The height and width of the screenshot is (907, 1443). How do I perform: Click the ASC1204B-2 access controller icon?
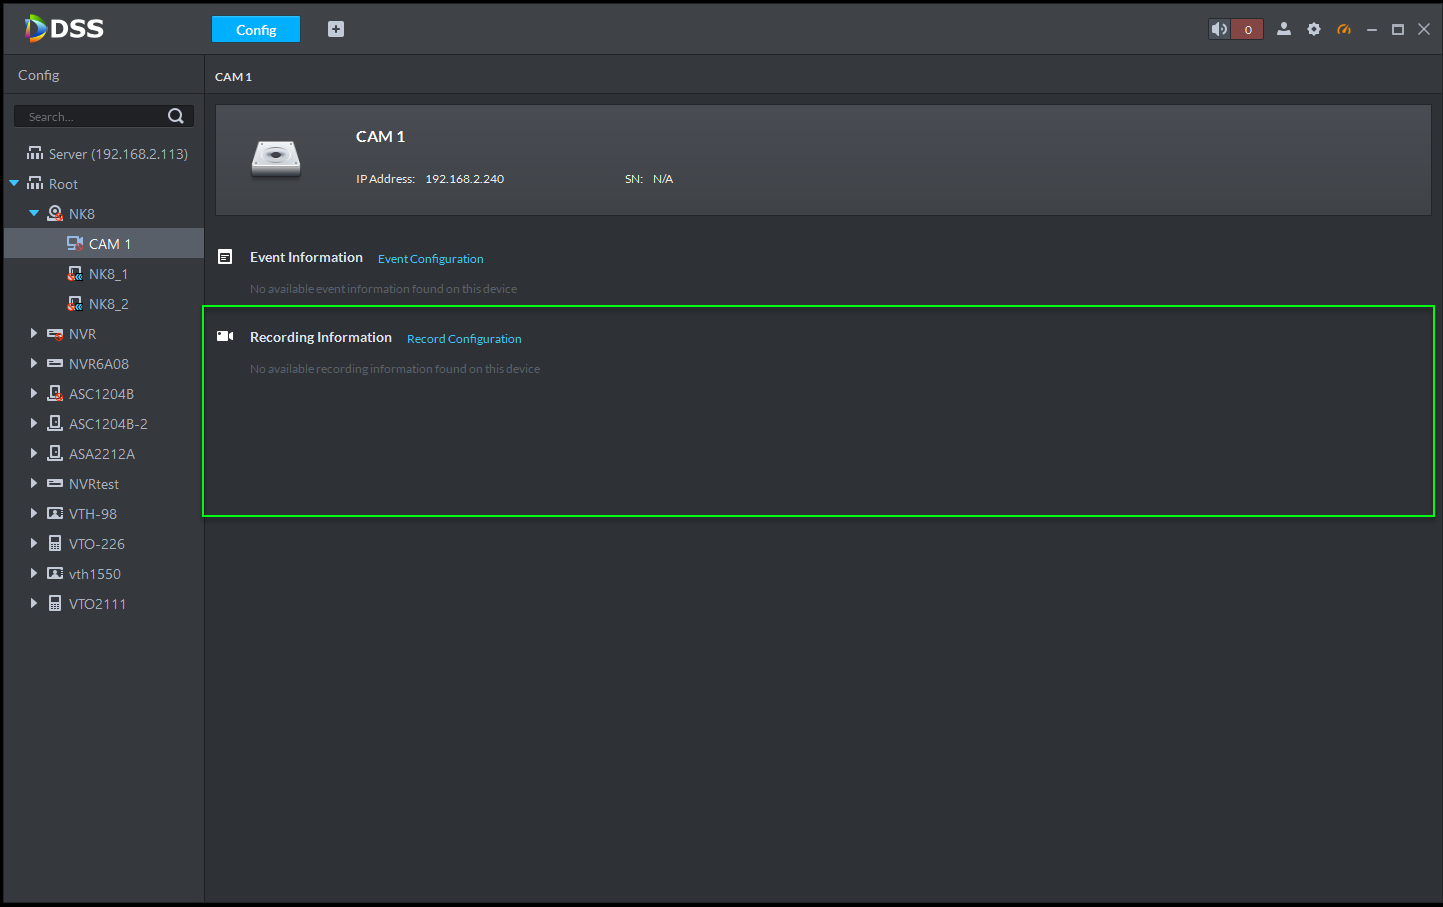[55, 424]
